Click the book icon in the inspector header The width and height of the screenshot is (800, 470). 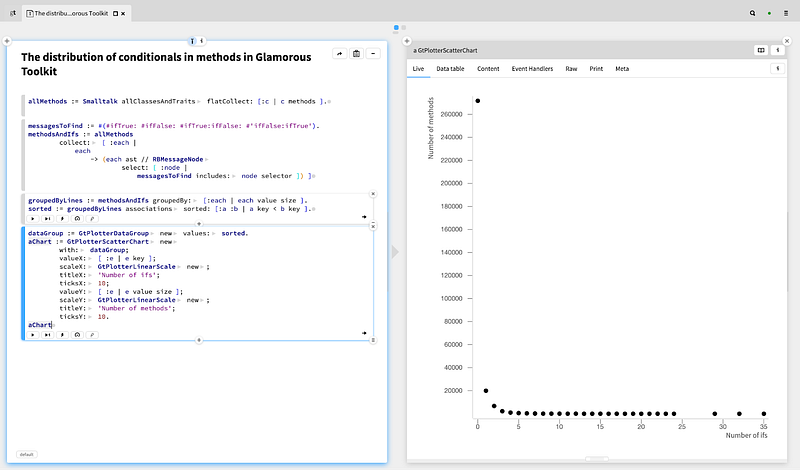pos(761,49)
